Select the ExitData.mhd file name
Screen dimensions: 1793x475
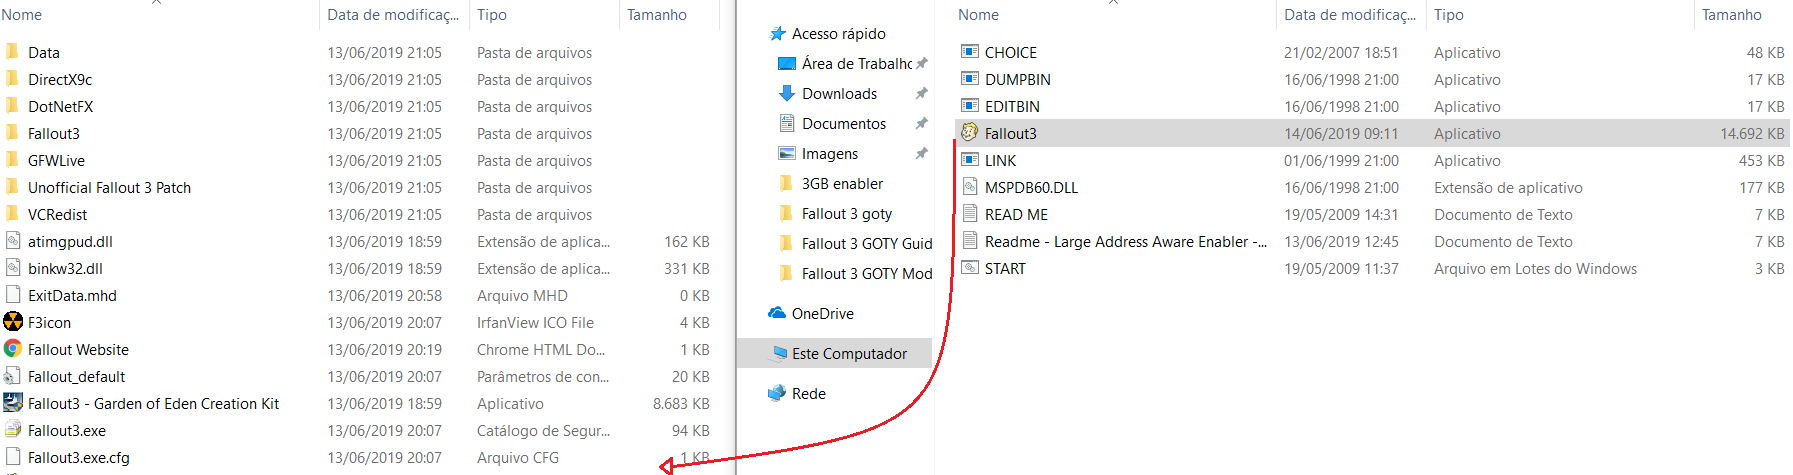72,295
